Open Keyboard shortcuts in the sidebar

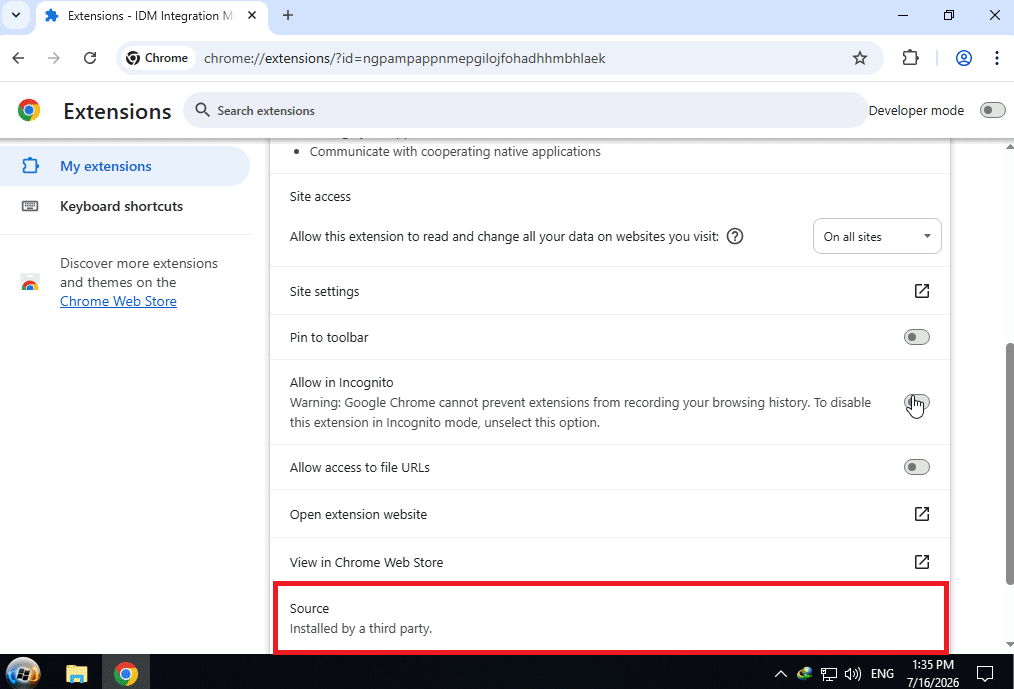(124, 206)
